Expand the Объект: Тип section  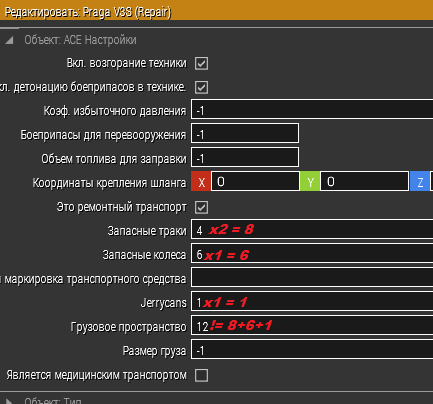click(9, 401)
